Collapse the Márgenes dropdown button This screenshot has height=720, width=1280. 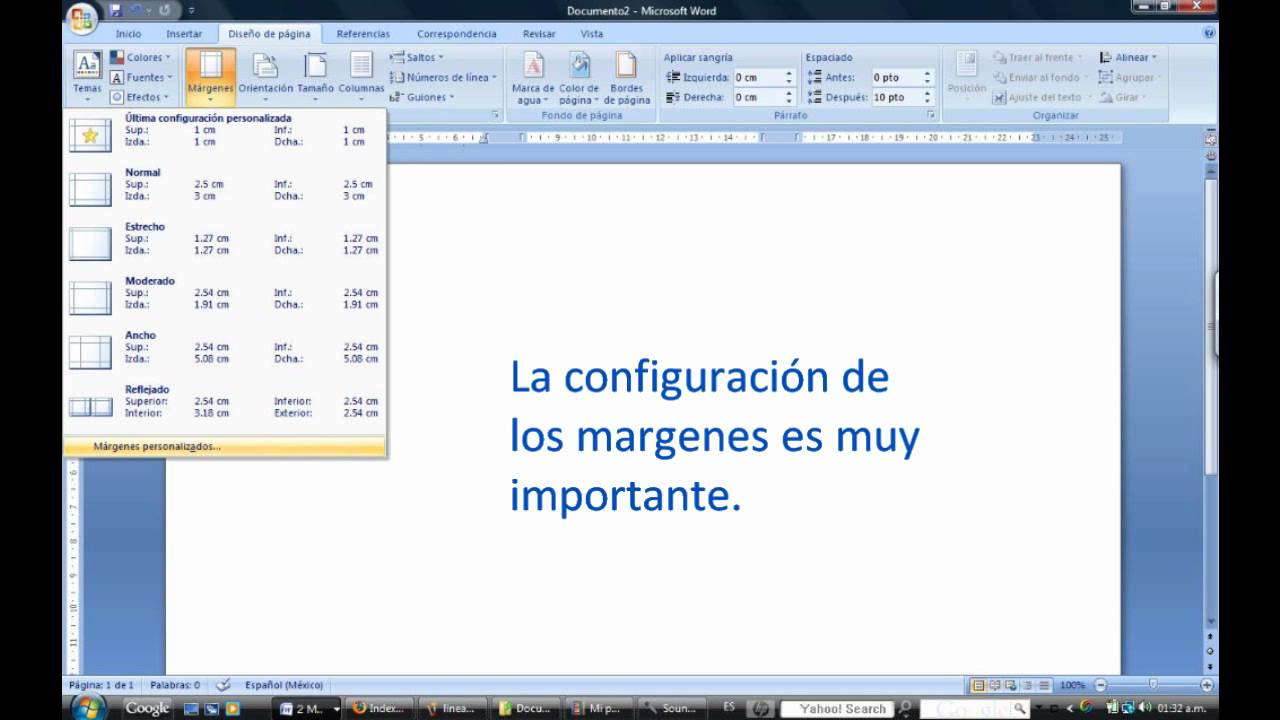(210, 77)
